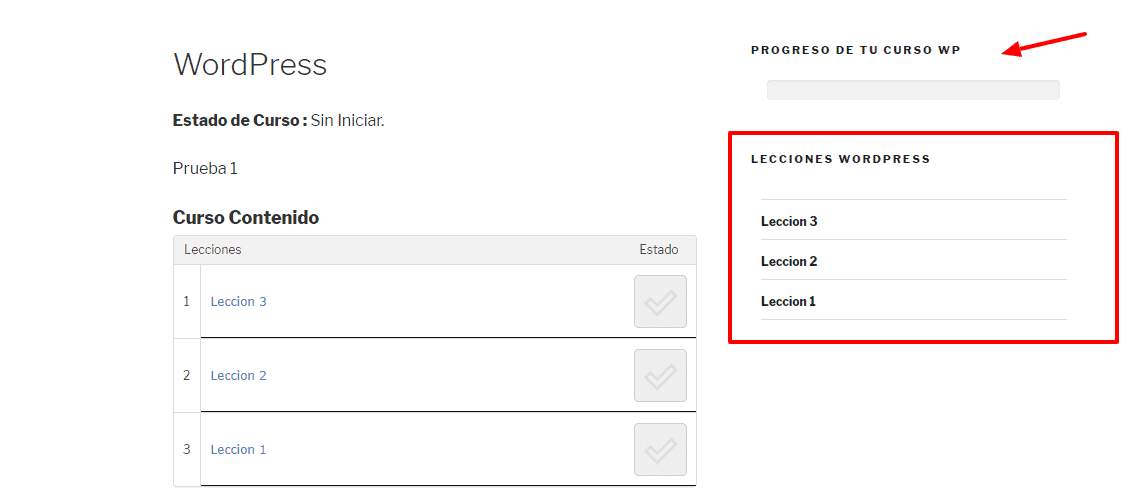Select Leccion 3 in the sidebar lessons widget
Image resolution: width=1142 pixels, height=496 pixels.
tap(789, 221)
